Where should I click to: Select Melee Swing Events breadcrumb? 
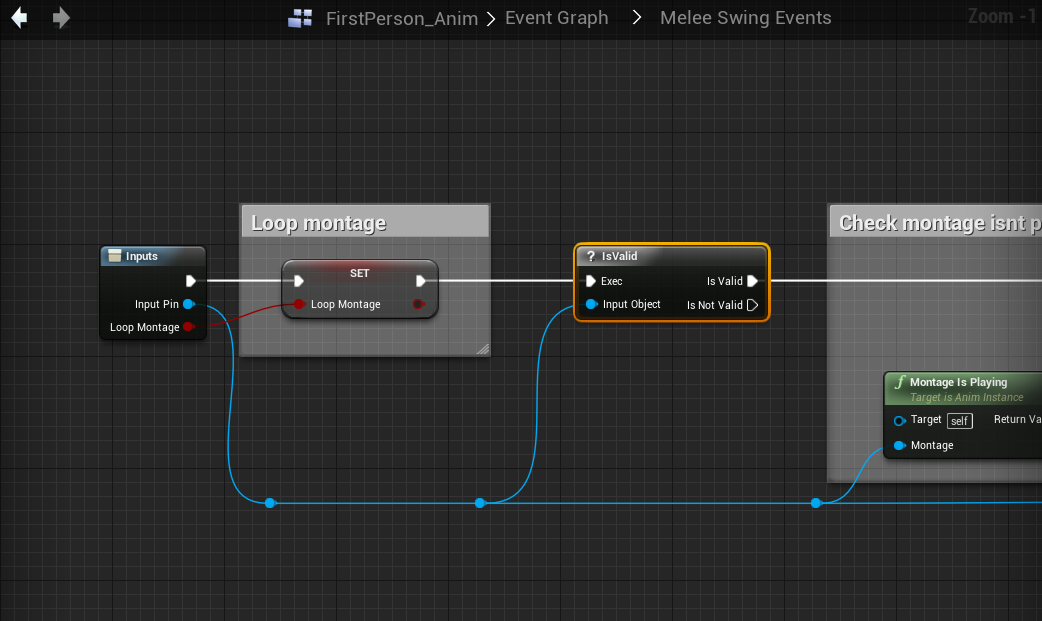point(745,18)
